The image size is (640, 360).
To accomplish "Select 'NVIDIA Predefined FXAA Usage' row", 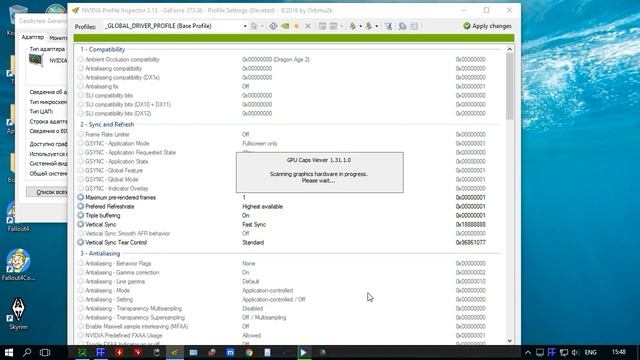I will [x=288, y=336].
